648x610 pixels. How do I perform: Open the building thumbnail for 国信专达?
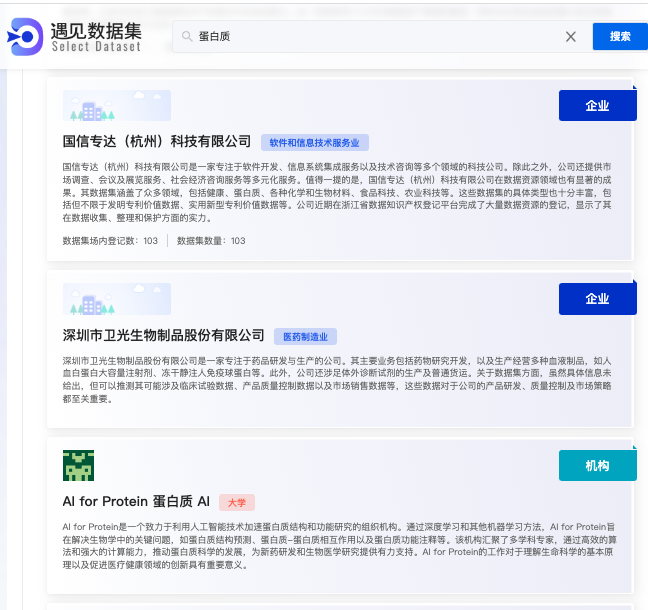pos(117,105)
